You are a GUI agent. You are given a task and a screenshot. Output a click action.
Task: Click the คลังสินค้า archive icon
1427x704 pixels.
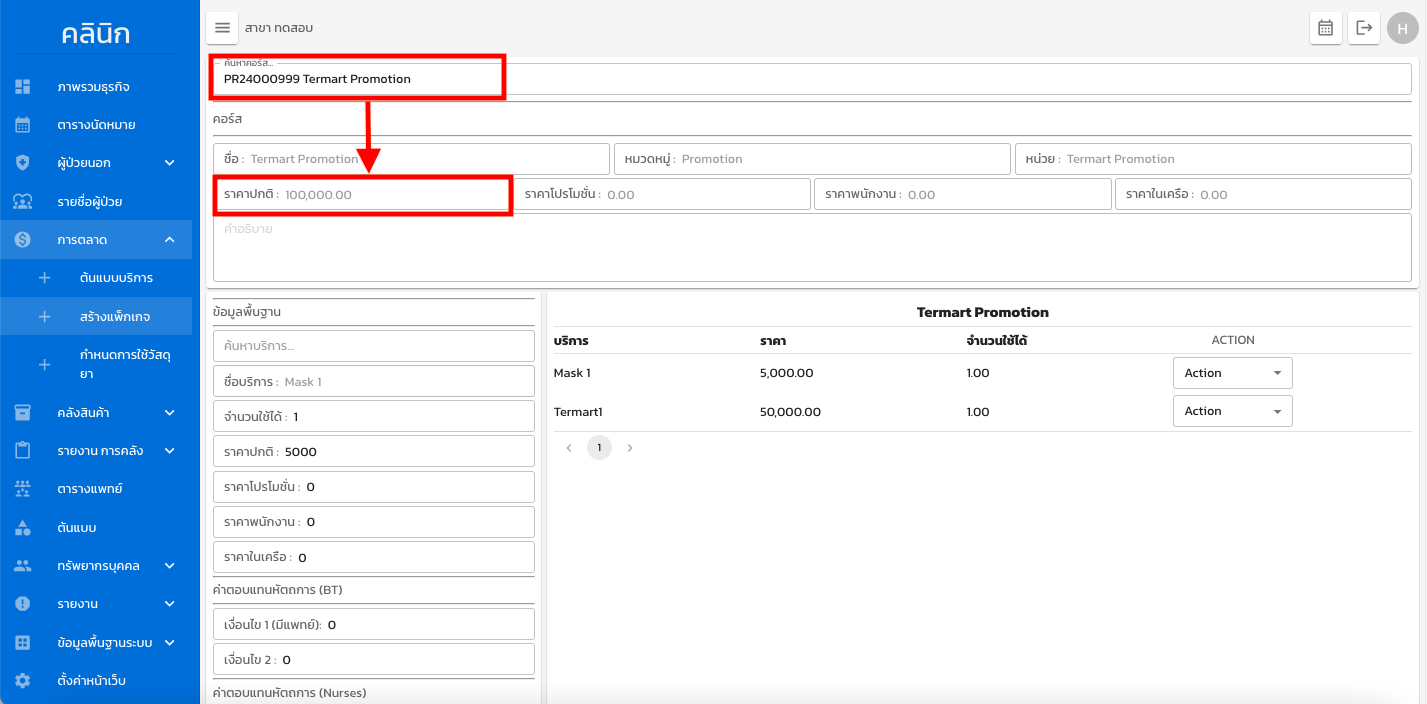pos(23,412)
